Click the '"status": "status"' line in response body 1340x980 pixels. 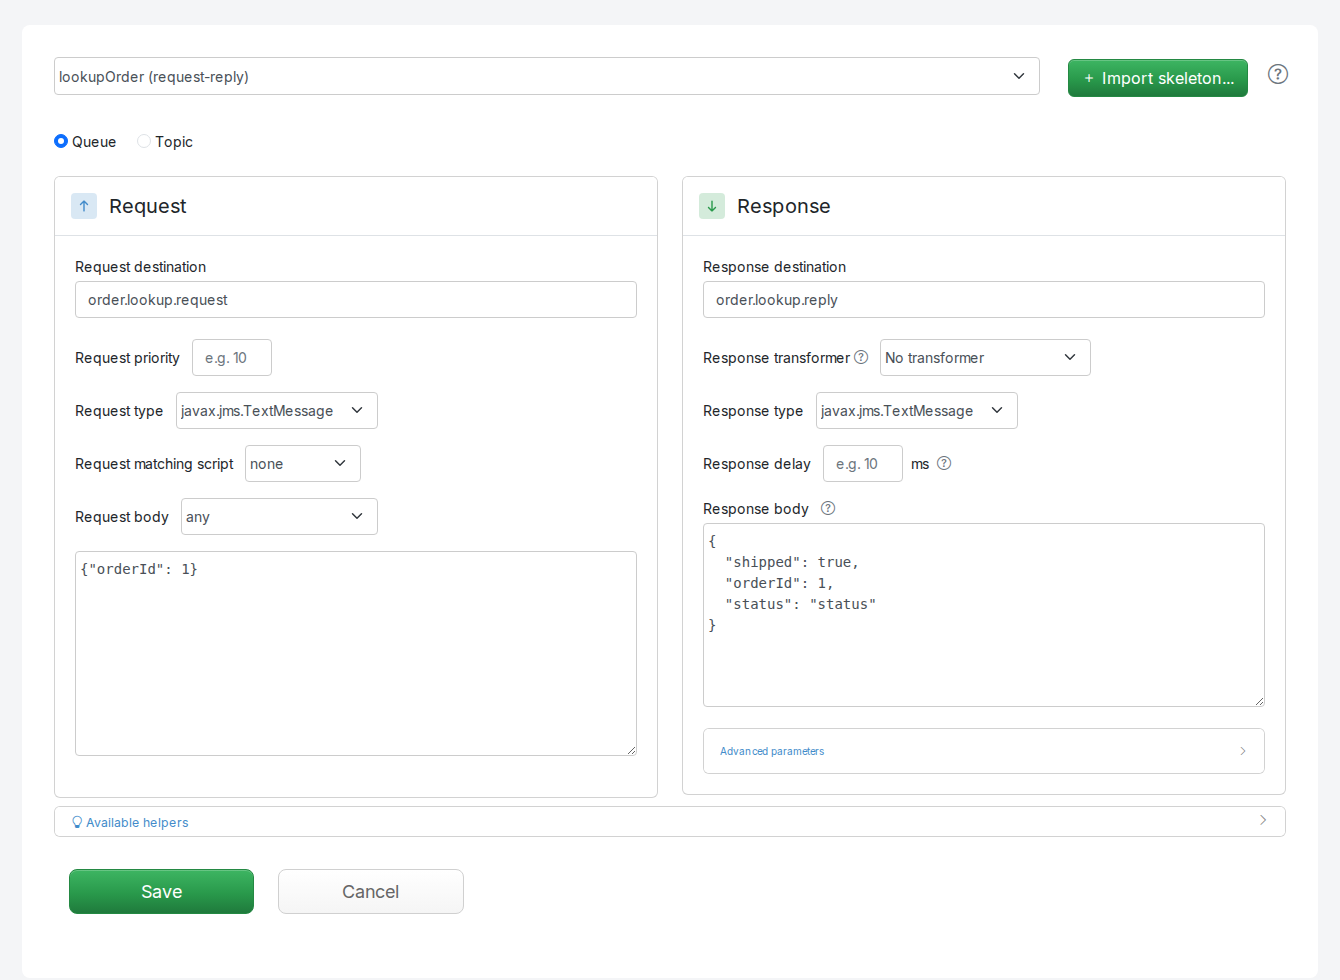point(800,604)
